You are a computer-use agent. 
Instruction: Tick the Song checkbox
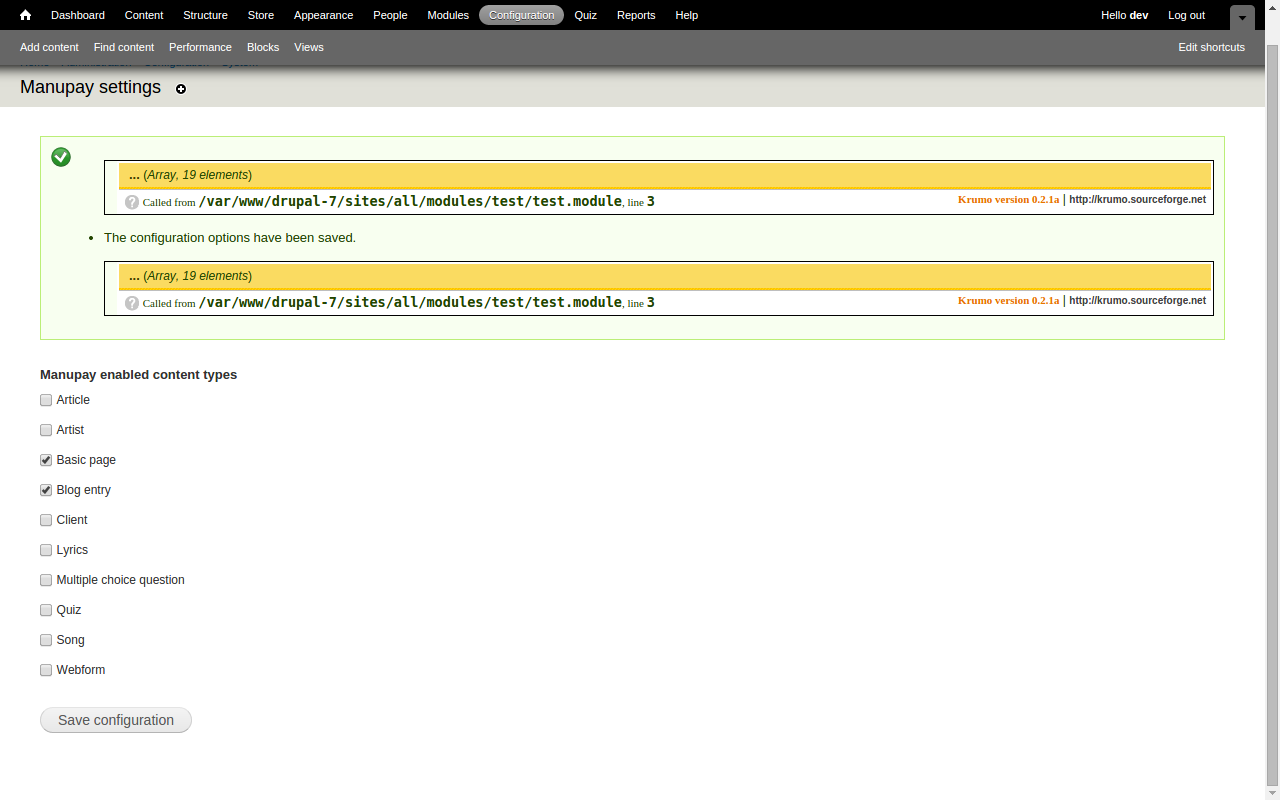(x=46, y=640)
